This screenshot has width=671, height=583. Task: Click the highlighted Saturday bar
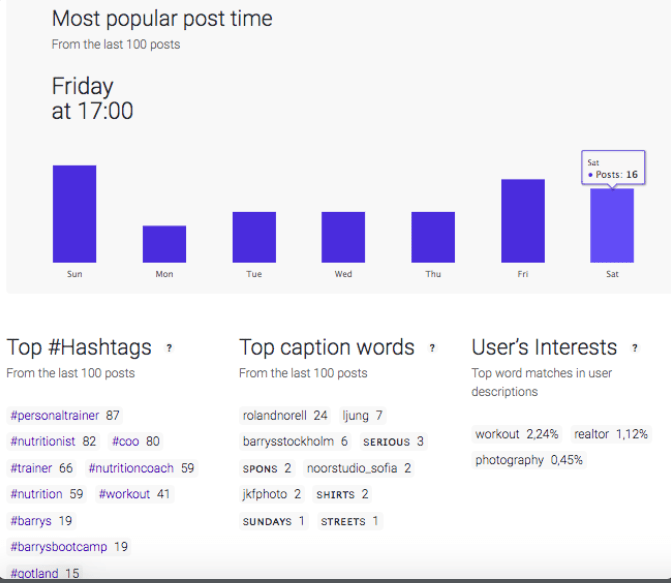(612, 226)
